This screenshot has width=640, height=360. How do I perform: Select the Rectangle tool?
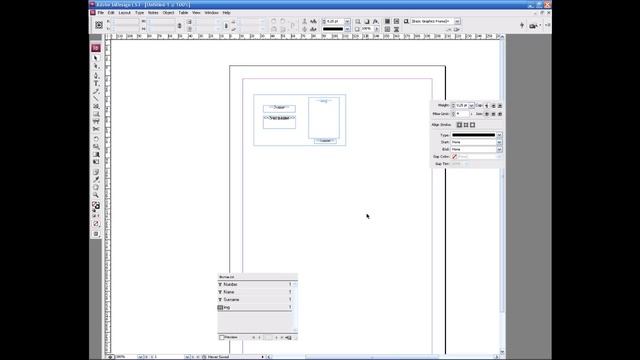96,114
